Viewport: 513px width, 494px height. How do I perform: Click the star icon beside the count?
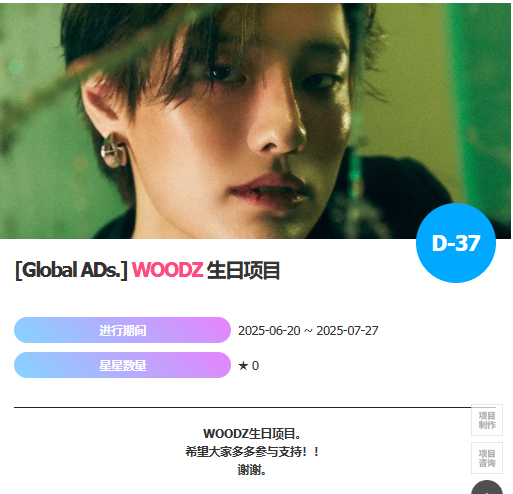[243, 366]
